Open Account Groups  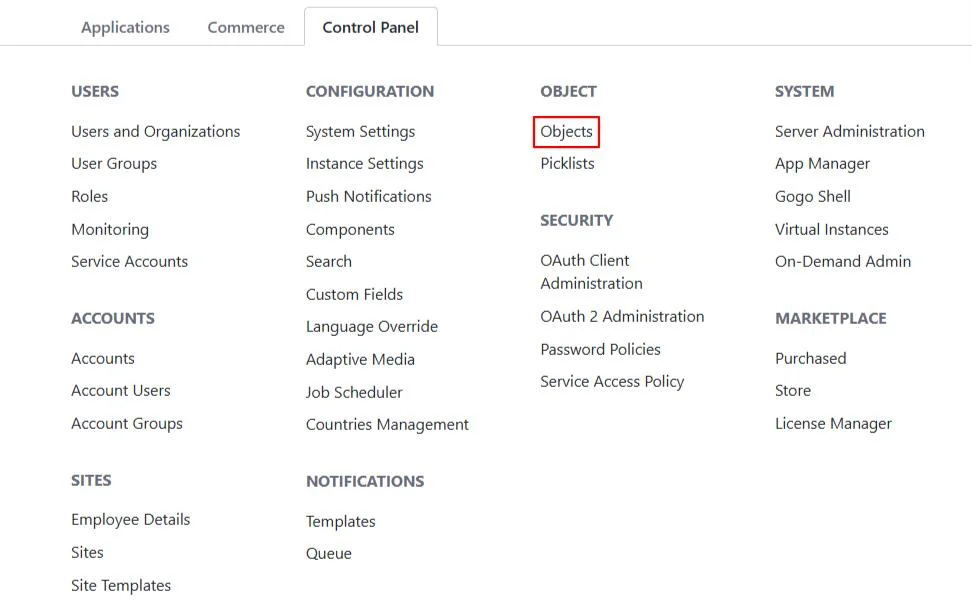[126, 423]
